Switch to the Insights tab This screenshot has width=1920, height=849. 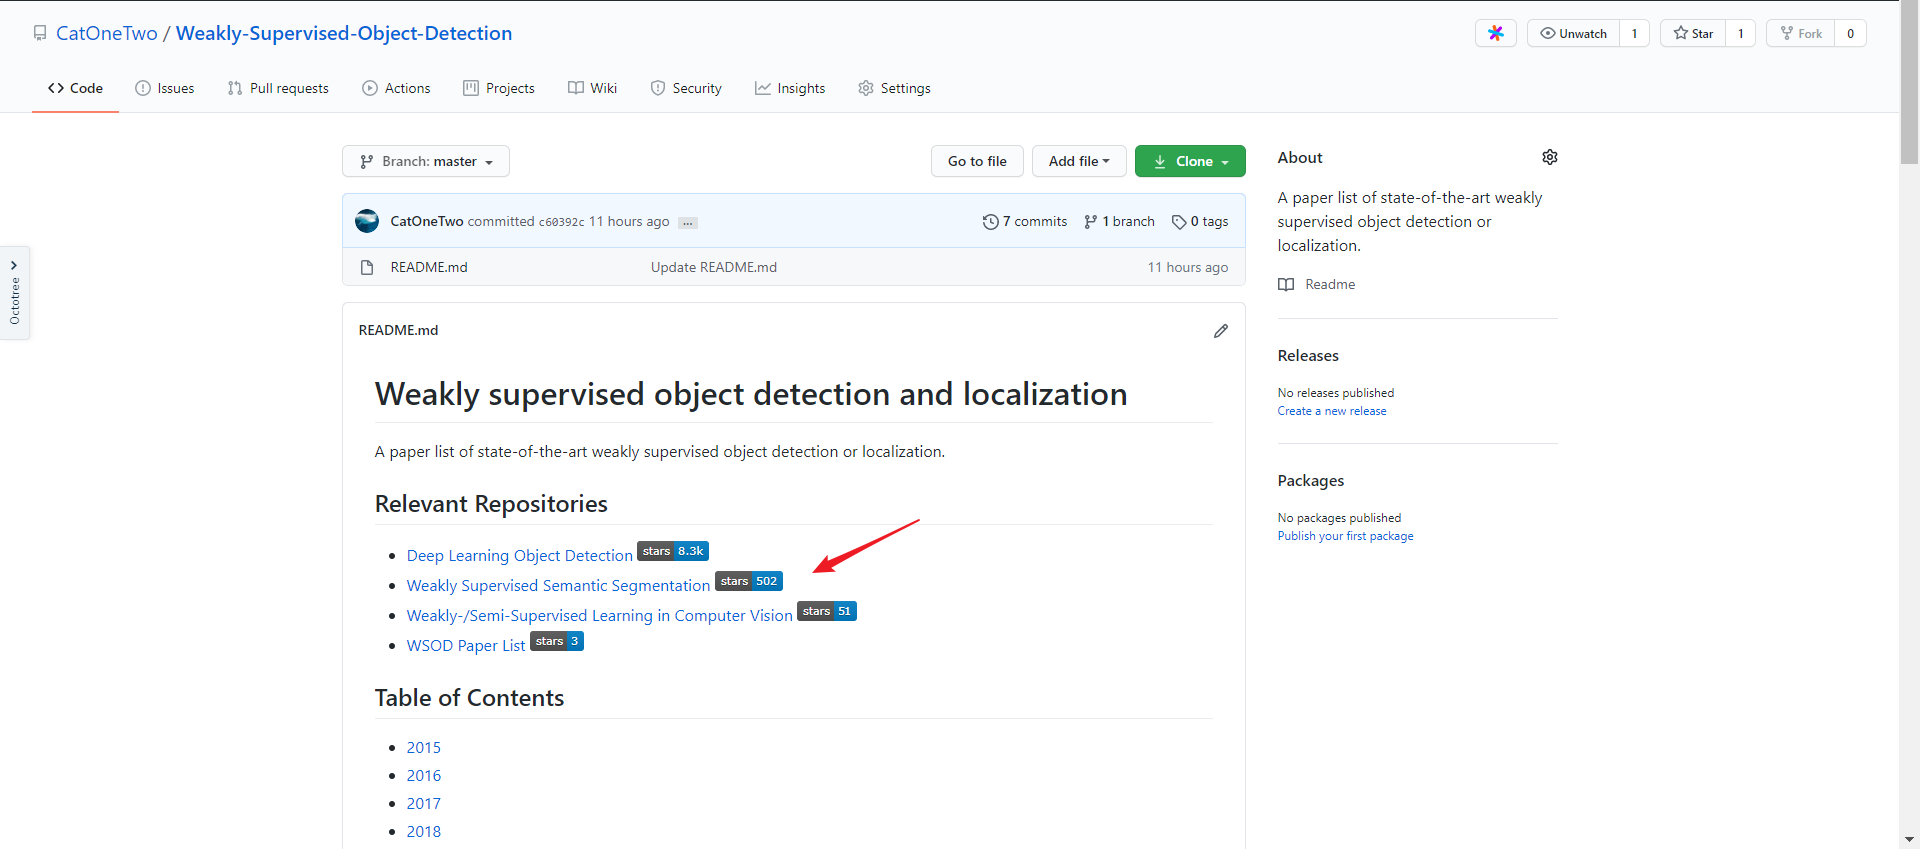click(x=790, y=88)
